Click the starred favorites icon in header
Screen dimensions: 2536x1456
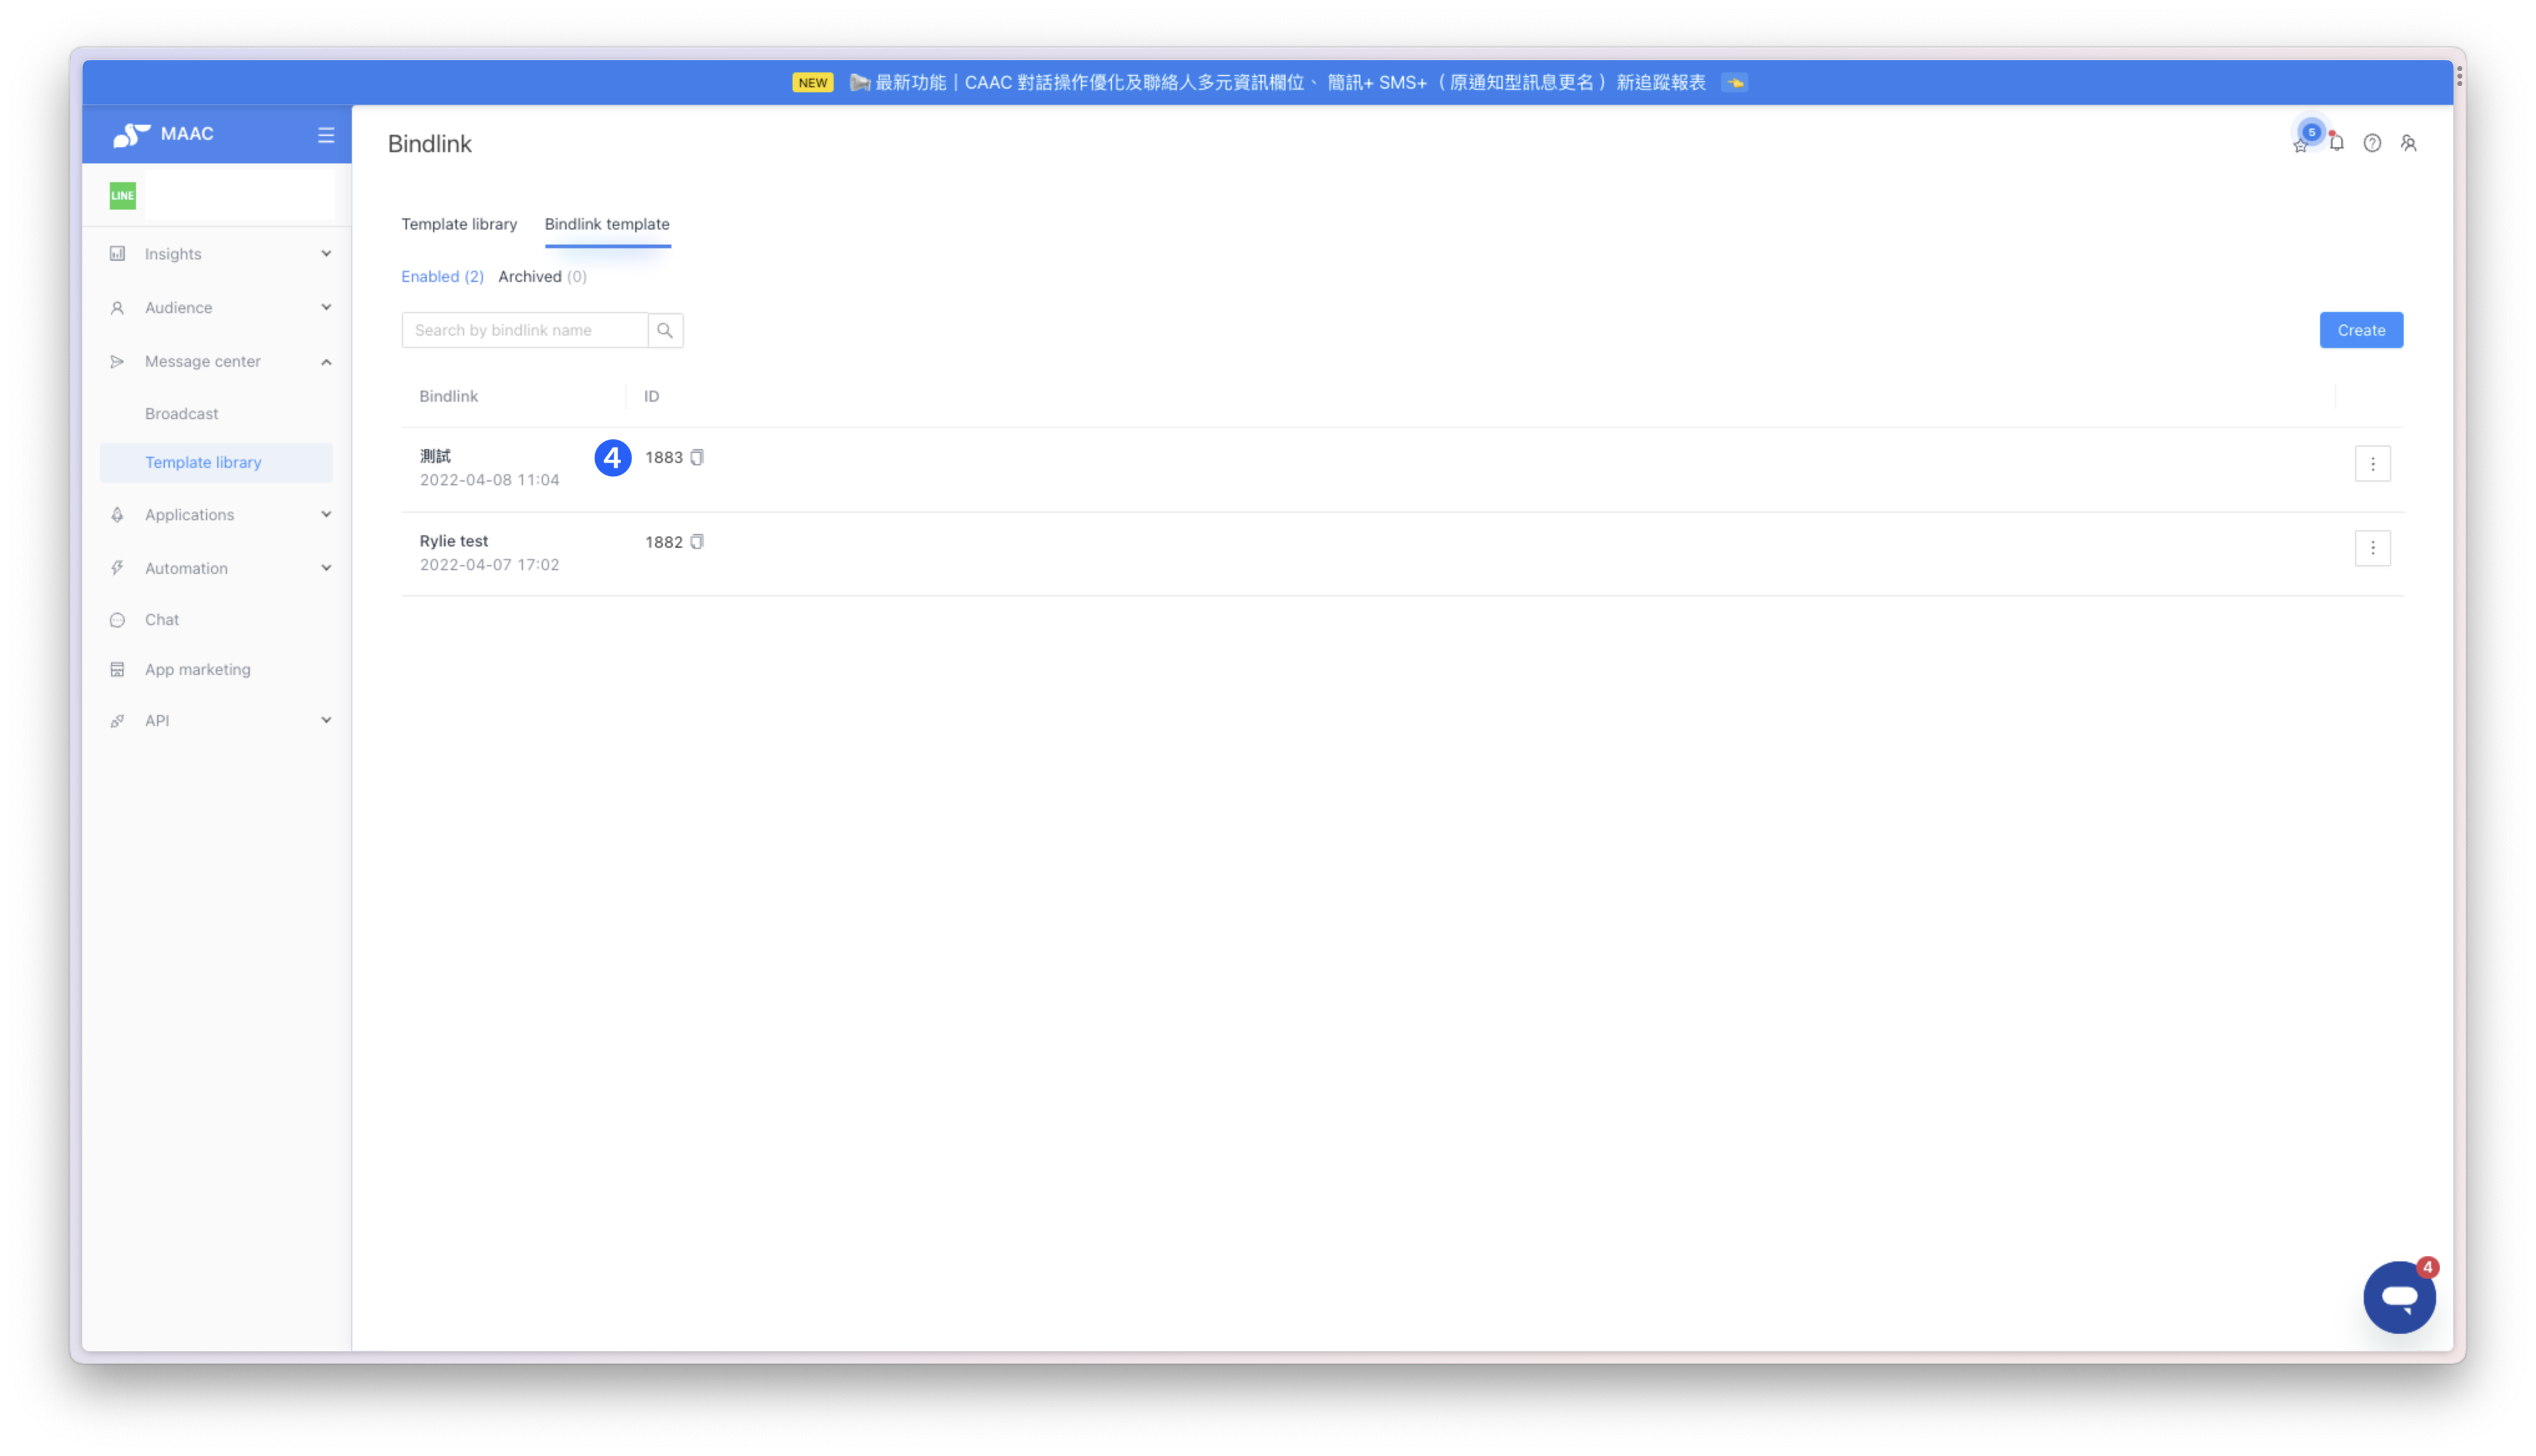click(x=2300, y=146)
